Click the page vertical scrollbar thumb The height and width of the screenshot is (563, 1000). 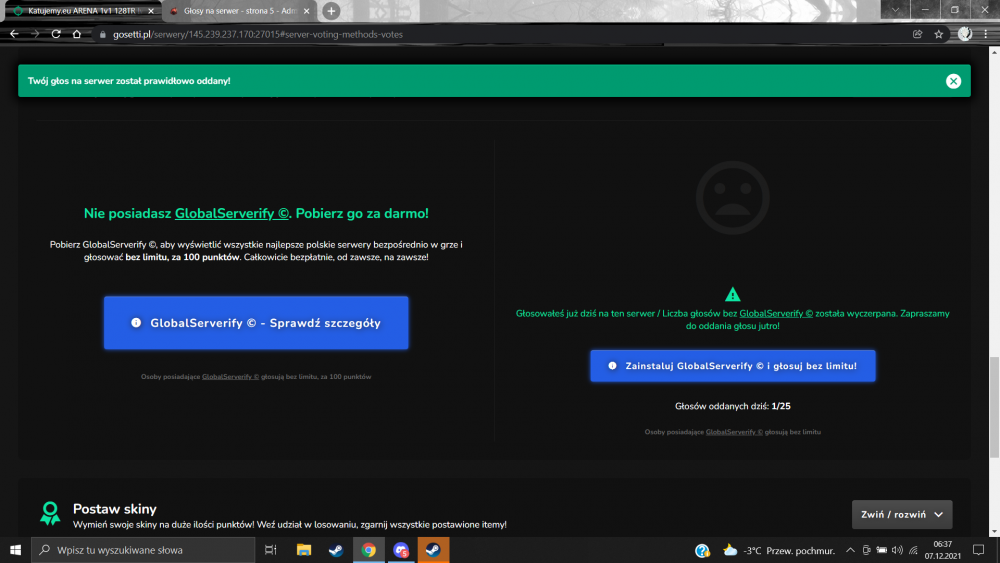tap(994, 407)
